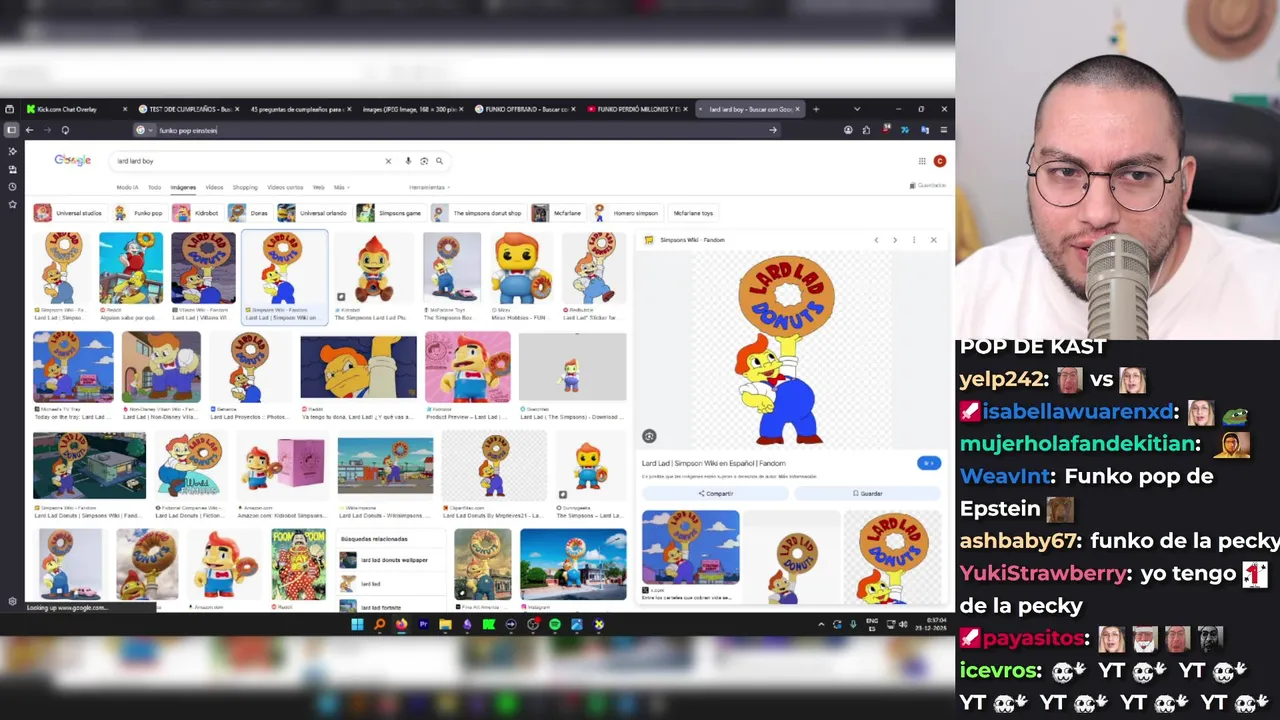This screenshot has width=1280, height=720.
Task: Expand the Herramientas tools dropdown
Action: coord(429,187)
